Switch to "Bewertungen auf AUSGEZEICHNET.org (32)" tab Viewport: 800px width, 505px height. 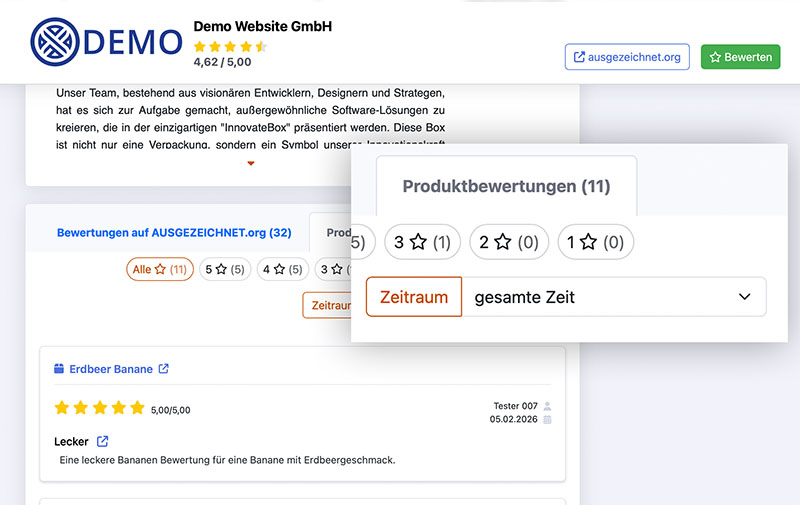click(174, 233)
